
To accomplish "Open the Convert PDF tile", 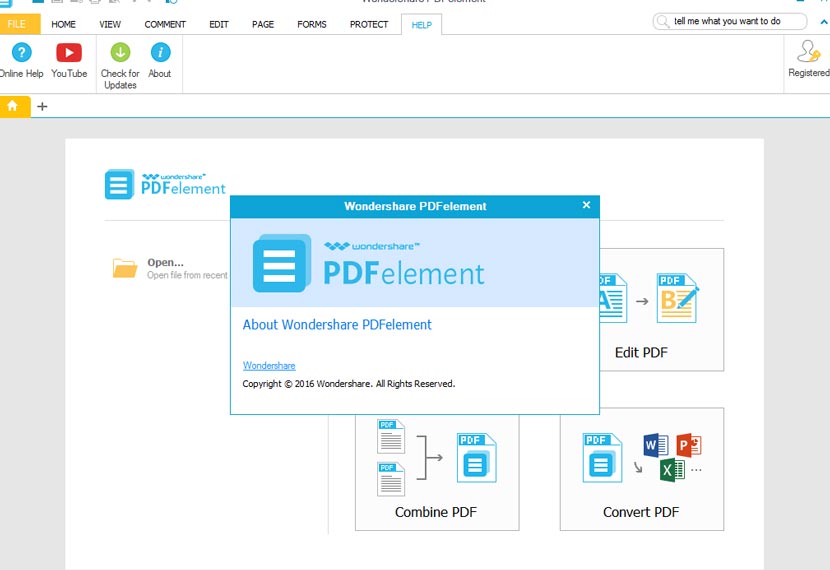I will click(642, 469).
